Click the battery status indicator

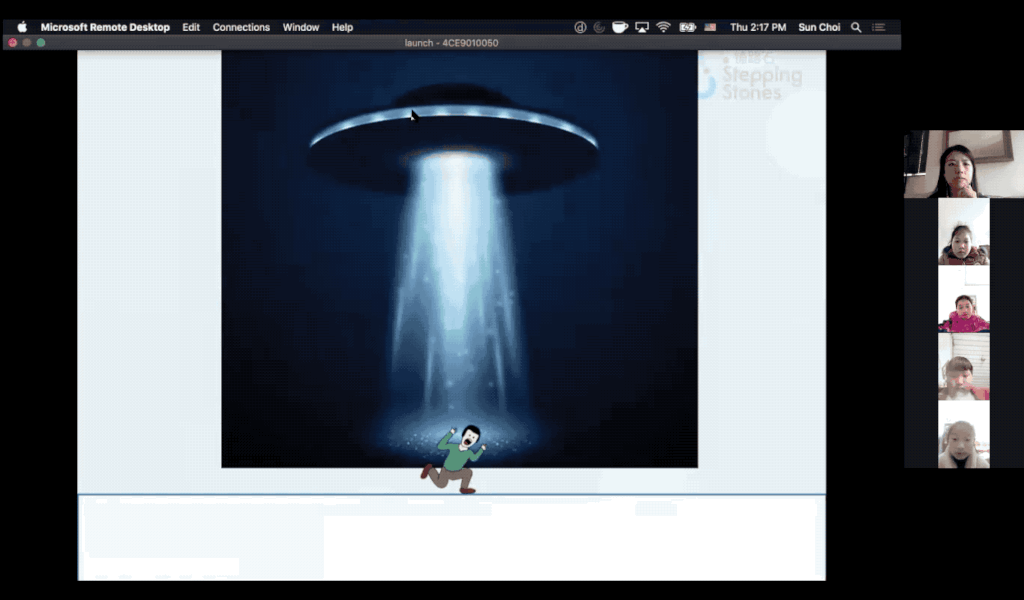(x=686, y=27)
